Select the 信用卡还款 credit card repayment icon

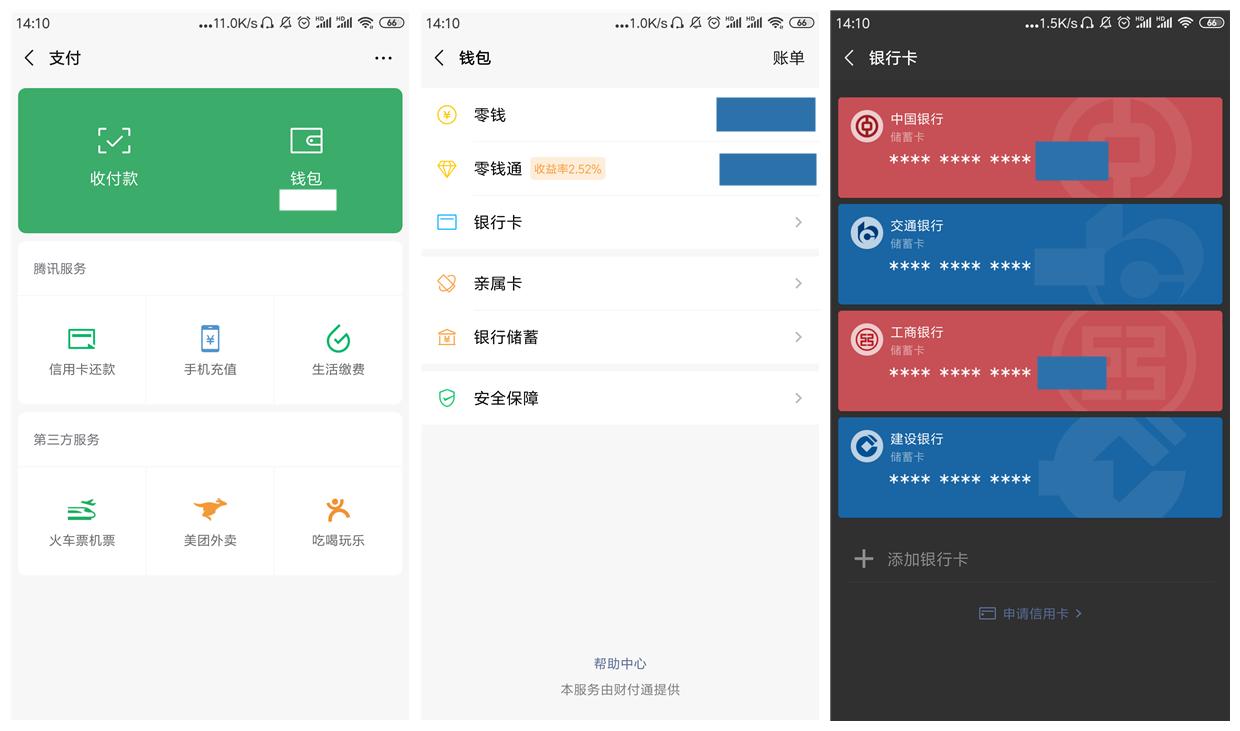tap(81, 348)
